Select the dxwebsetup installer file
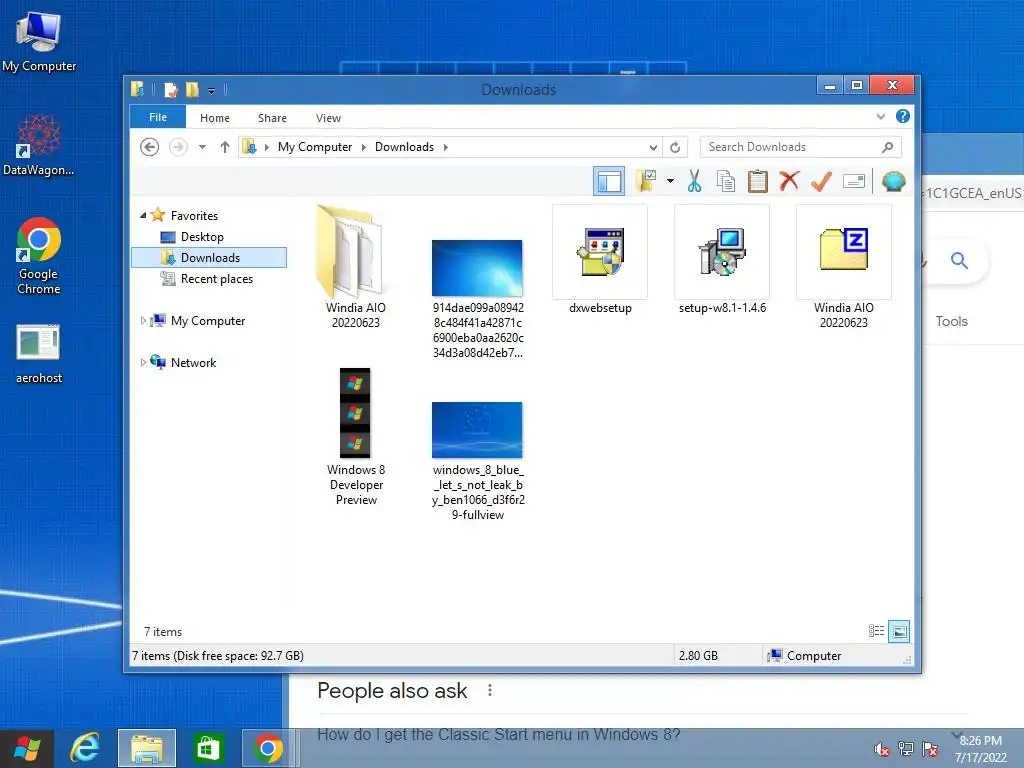1024x768 pixels. pyautogui.click(x=600, y=260)
